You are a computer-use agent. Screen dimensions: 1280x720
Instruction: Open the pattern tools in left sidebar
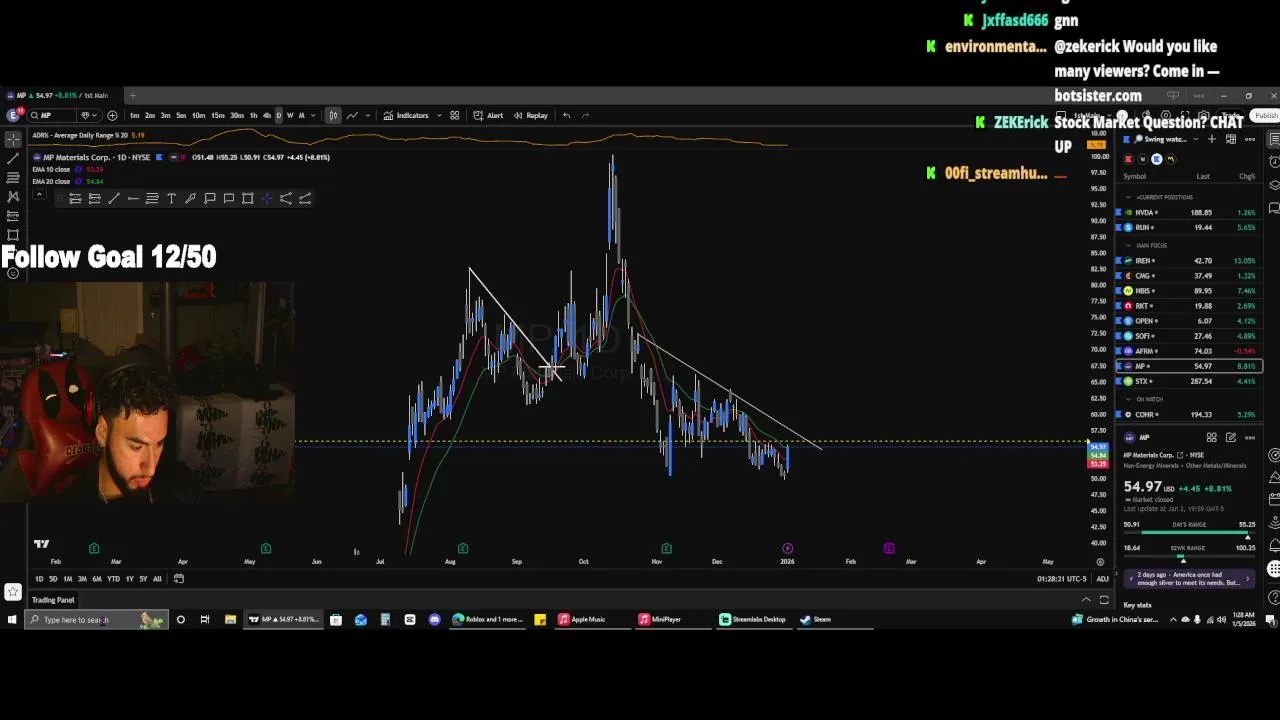point(13,196)
